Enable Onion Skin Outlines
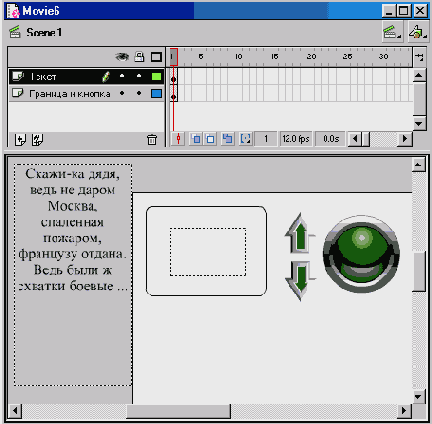This screenshot has height=424, width=432. pos(210,139)
